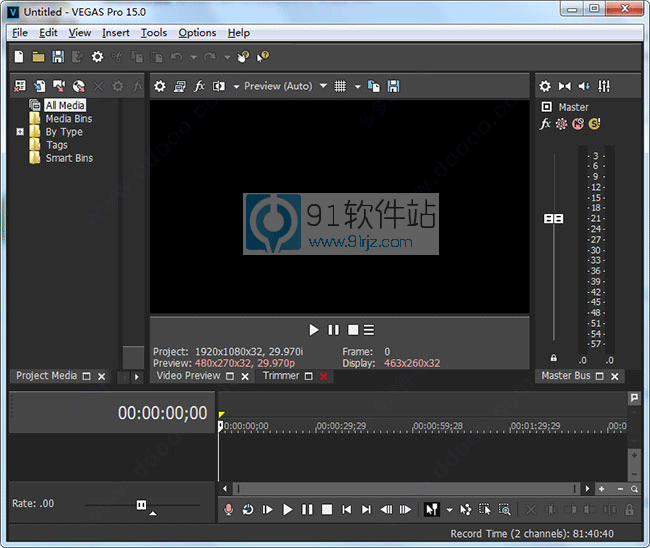650x548 pixels.
Task: Open Video FX in preview toolbar
Action: (x=199, y=86)
